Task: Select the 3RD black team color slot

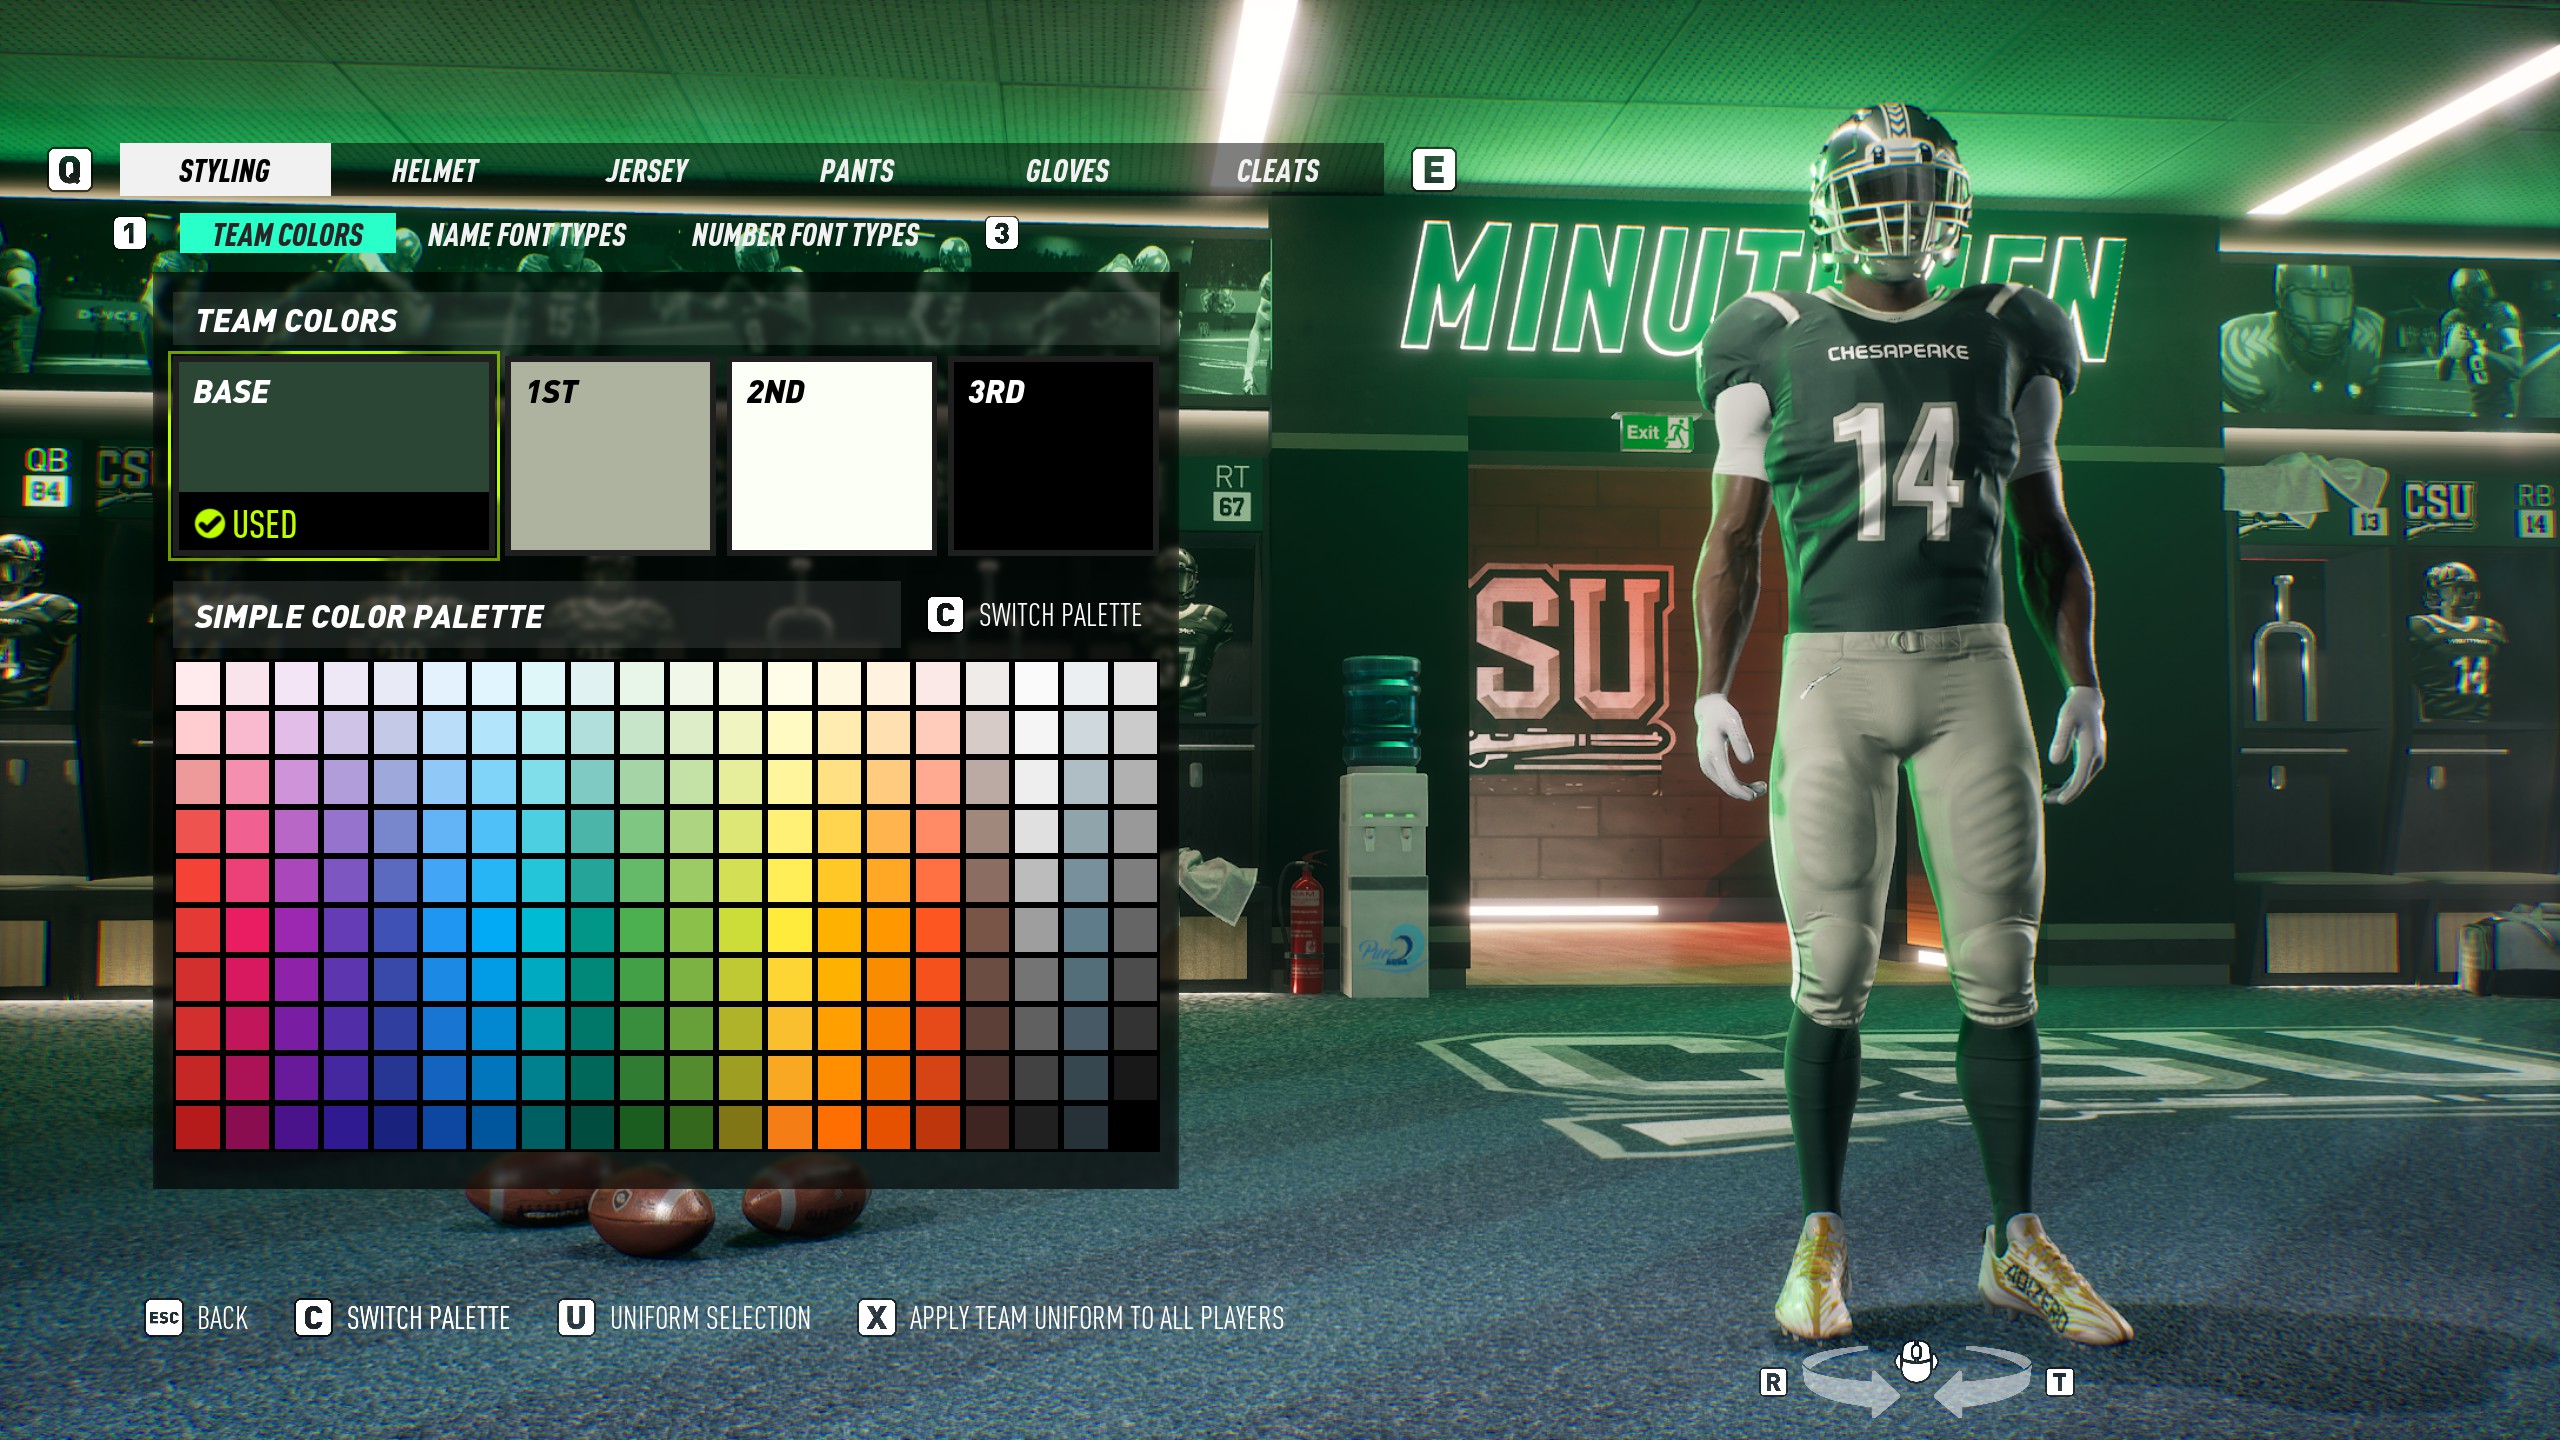Action: pos(1053,456)
